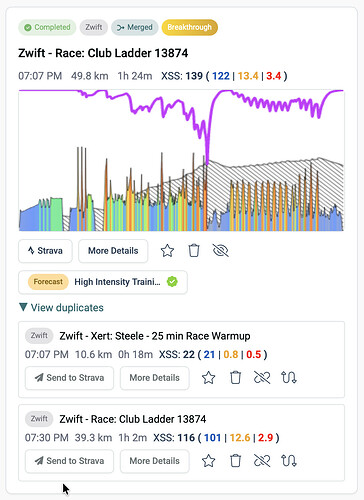Open the main activity title Club Ladder 13874
Screen dimensions: 364x500
click(103, 53)
